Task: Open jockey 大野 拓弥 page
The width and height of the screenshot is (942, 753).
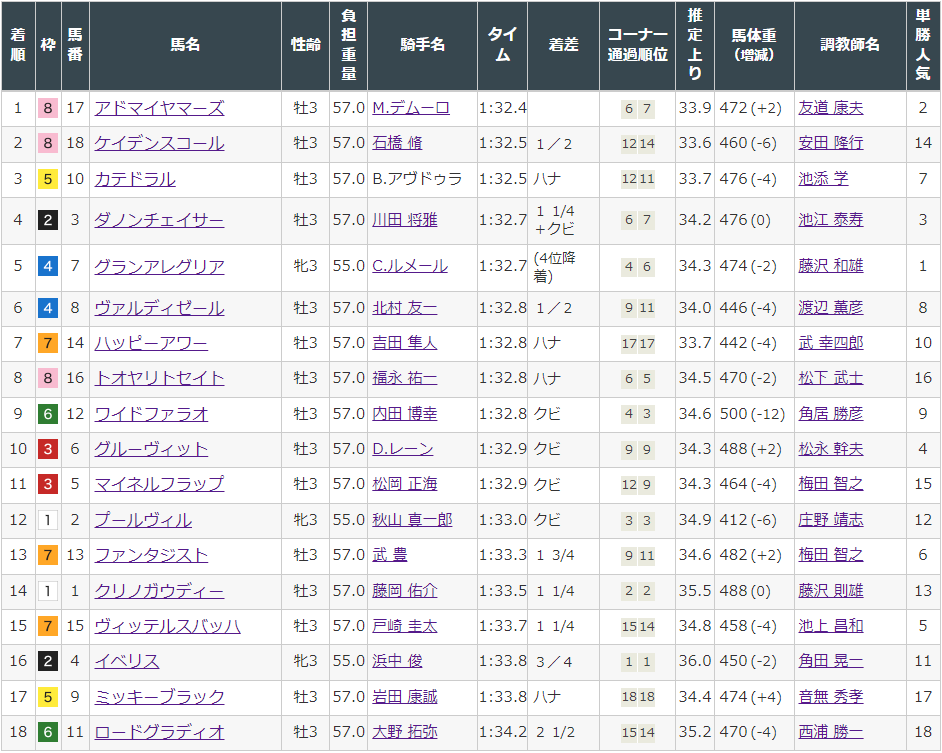Action: [405, 731]
